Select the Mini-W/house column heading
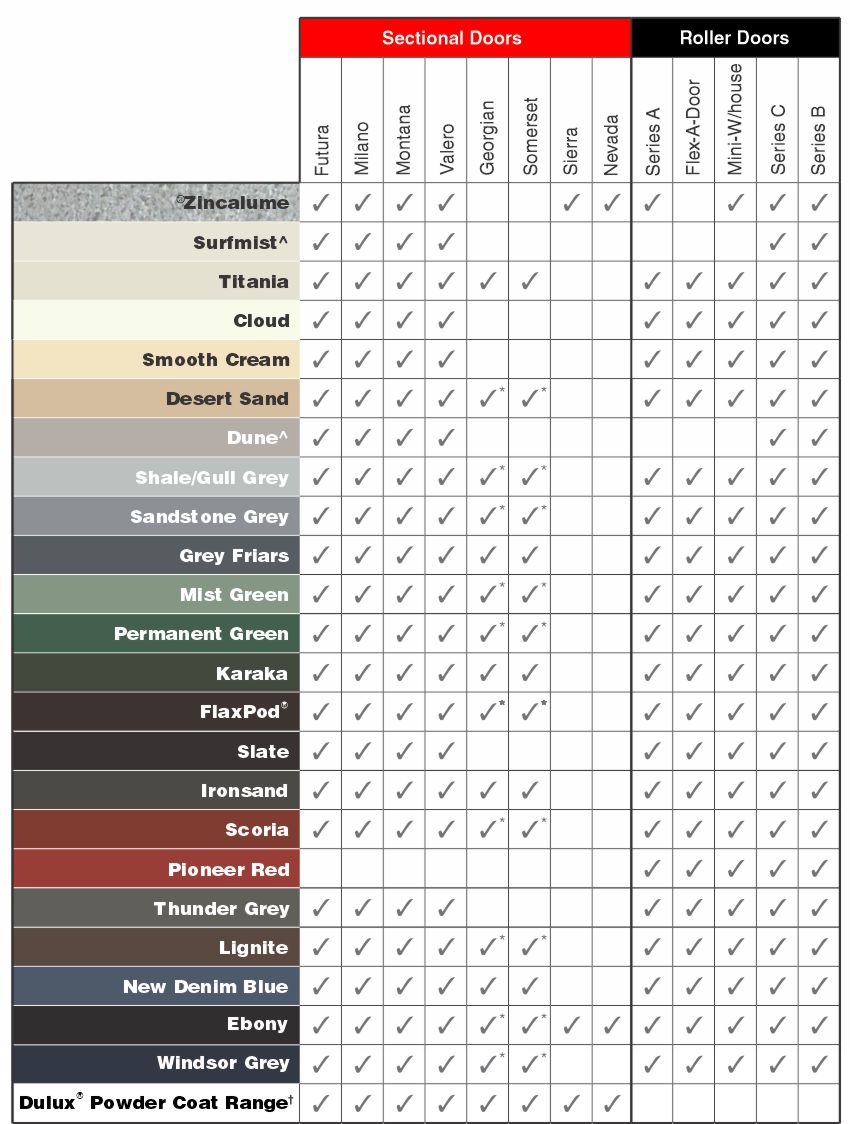 [735, 119]
